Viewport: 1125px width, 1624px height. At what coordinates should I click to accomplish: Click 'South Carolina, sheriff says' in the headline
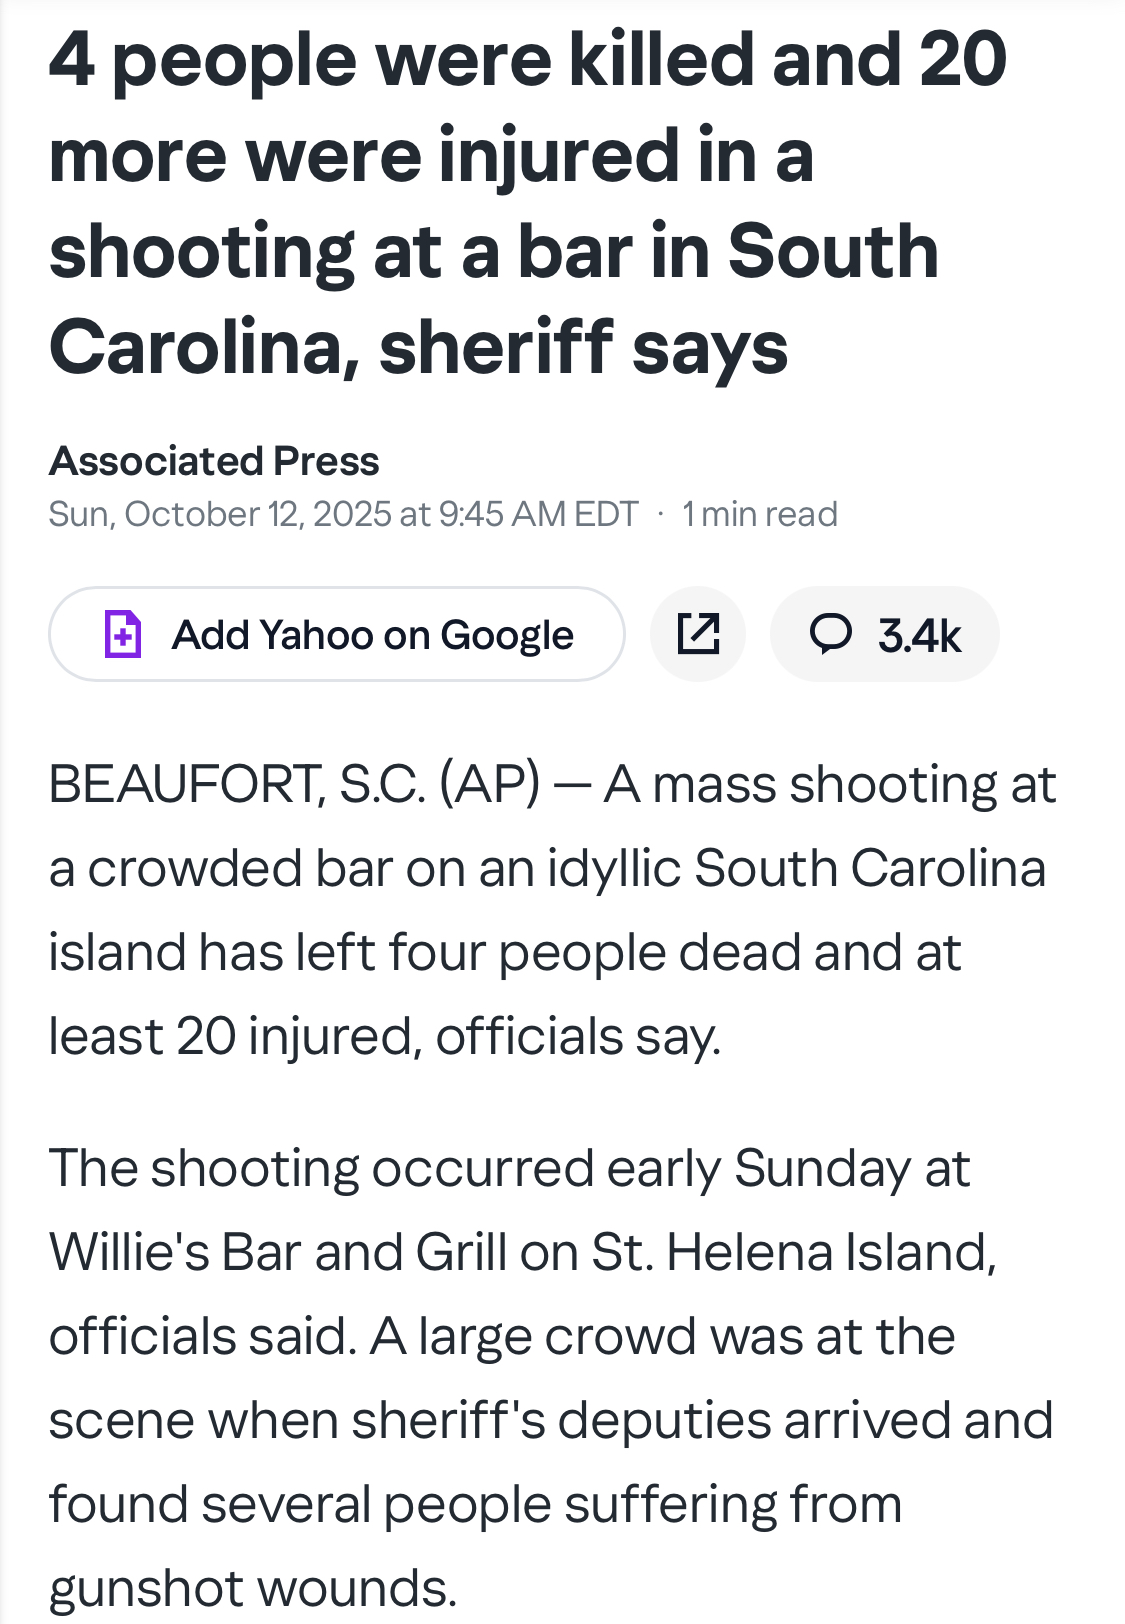click(x=418, y=346)
